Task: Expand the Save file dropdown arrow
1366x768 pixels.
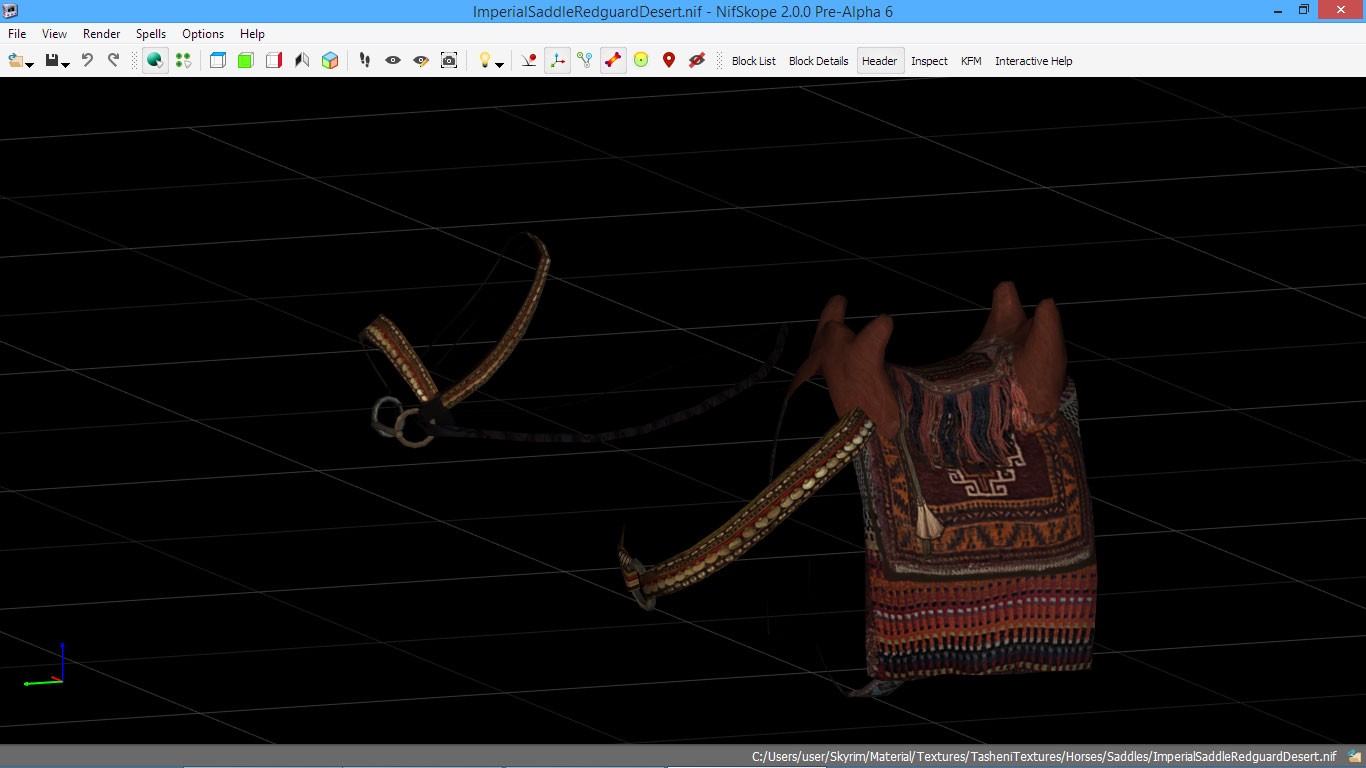Action: pos(66,64)
